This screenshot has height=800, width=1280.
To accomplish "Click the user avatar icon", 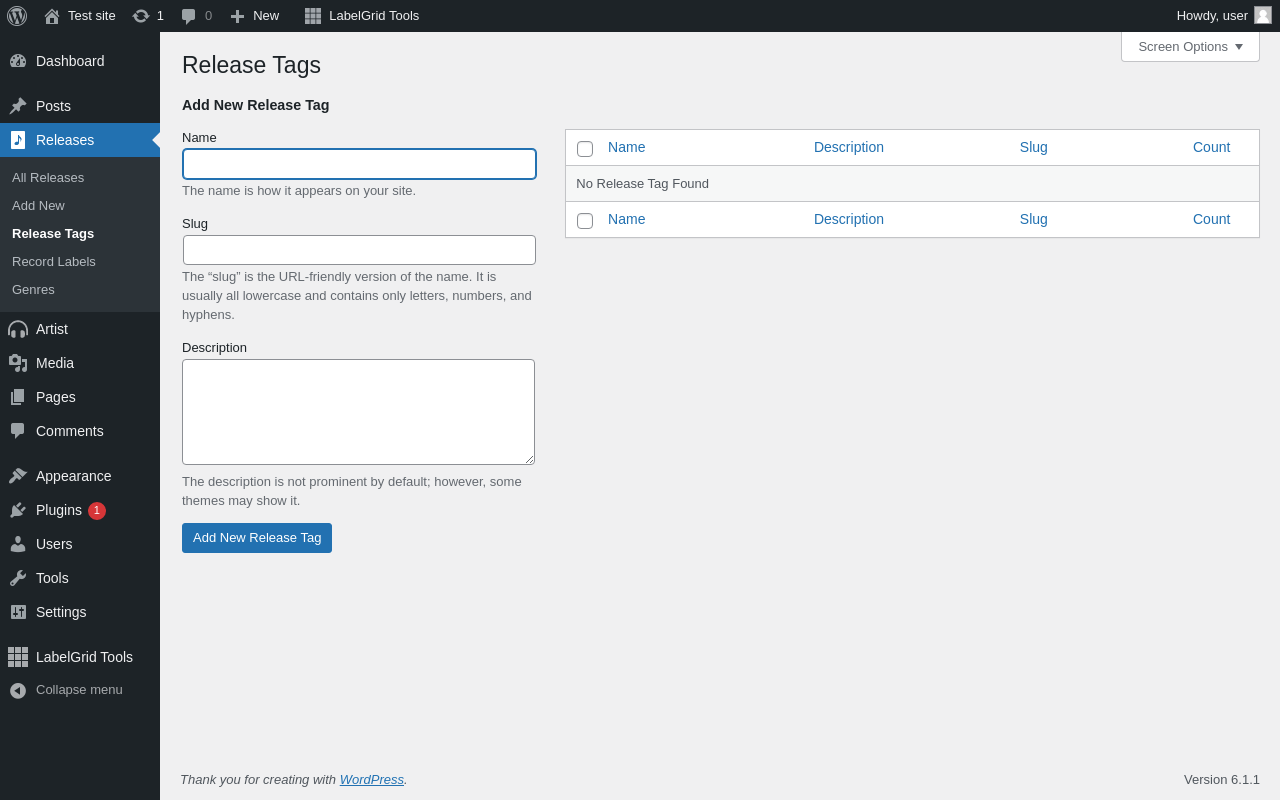I will coord(1263,15).
